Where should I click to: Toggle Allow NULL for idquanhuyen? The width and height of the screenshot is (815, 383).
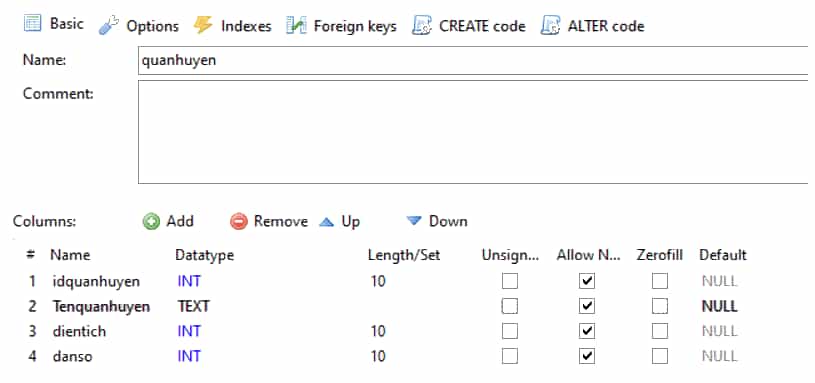tap(587, 282)
